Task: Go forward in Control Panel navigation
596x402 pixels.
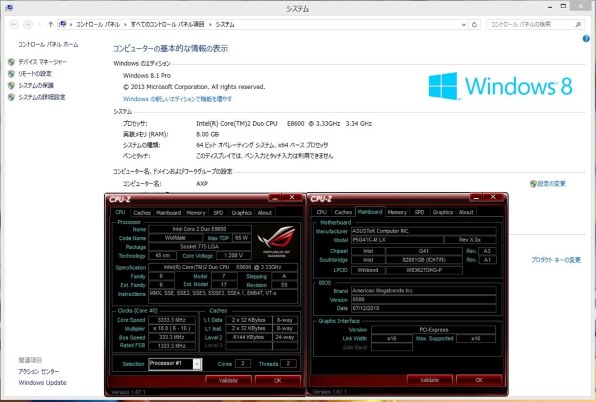Action: (x=28, y=24)
